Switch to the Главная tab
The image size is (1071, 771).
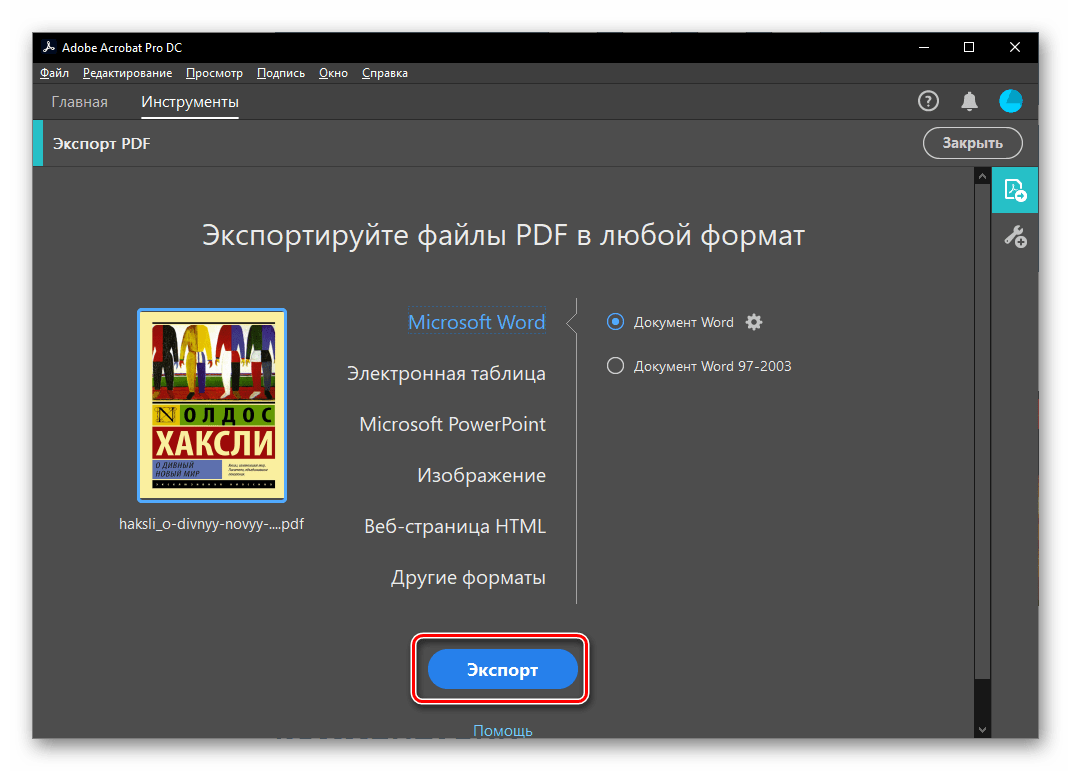pos(79,102)
